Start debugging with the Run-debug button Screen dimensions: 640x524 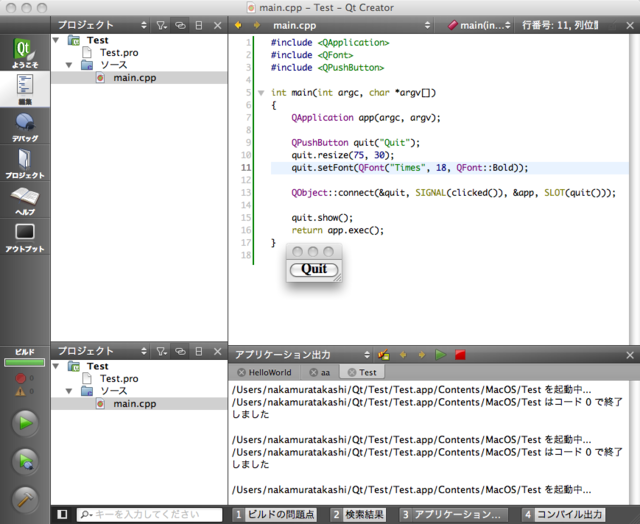point(25,461)
